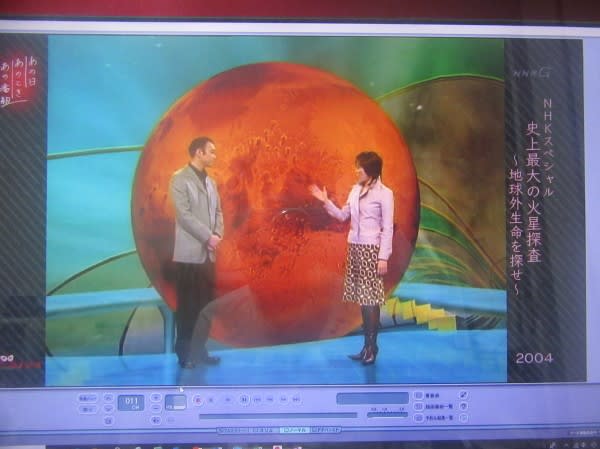This screenshot has width=600, height=449.
Task: Click the top pill button at far left
Action: coord(88,398)
